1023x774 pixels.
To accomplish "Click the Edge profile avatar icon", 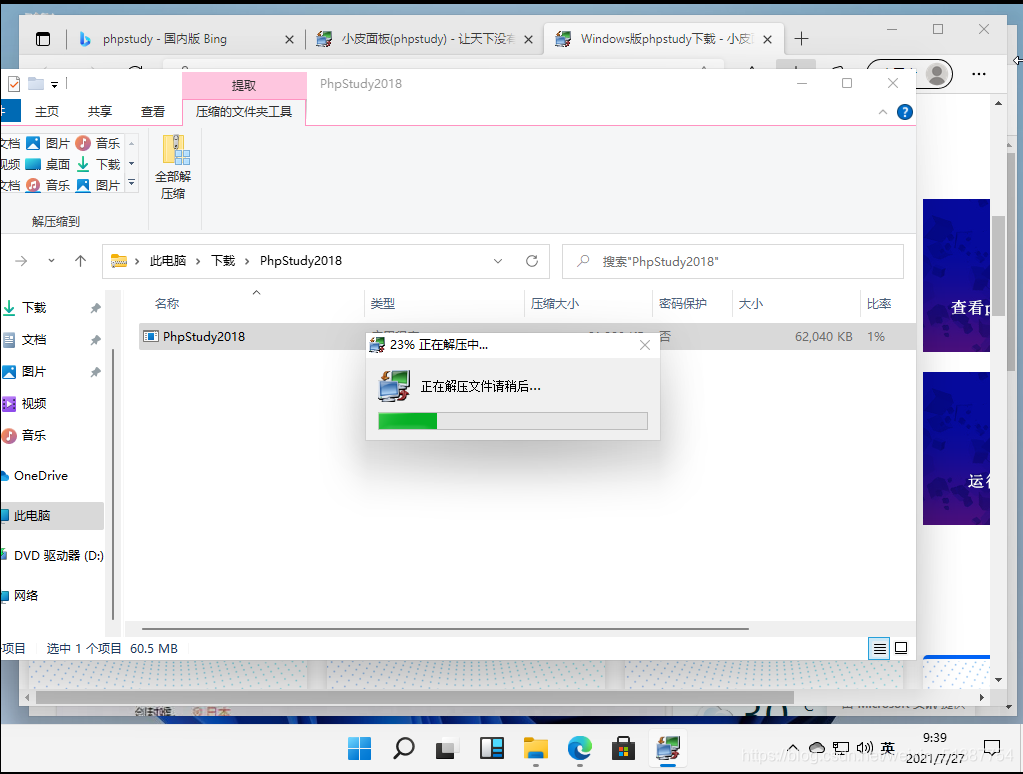I will 936,74.
